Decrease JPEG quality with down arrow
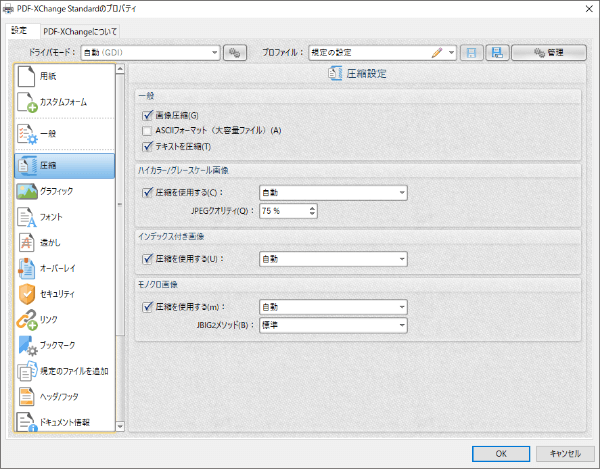Image resolution: width=600 pixels, height=469 pixels. click(x=312, y=213)
